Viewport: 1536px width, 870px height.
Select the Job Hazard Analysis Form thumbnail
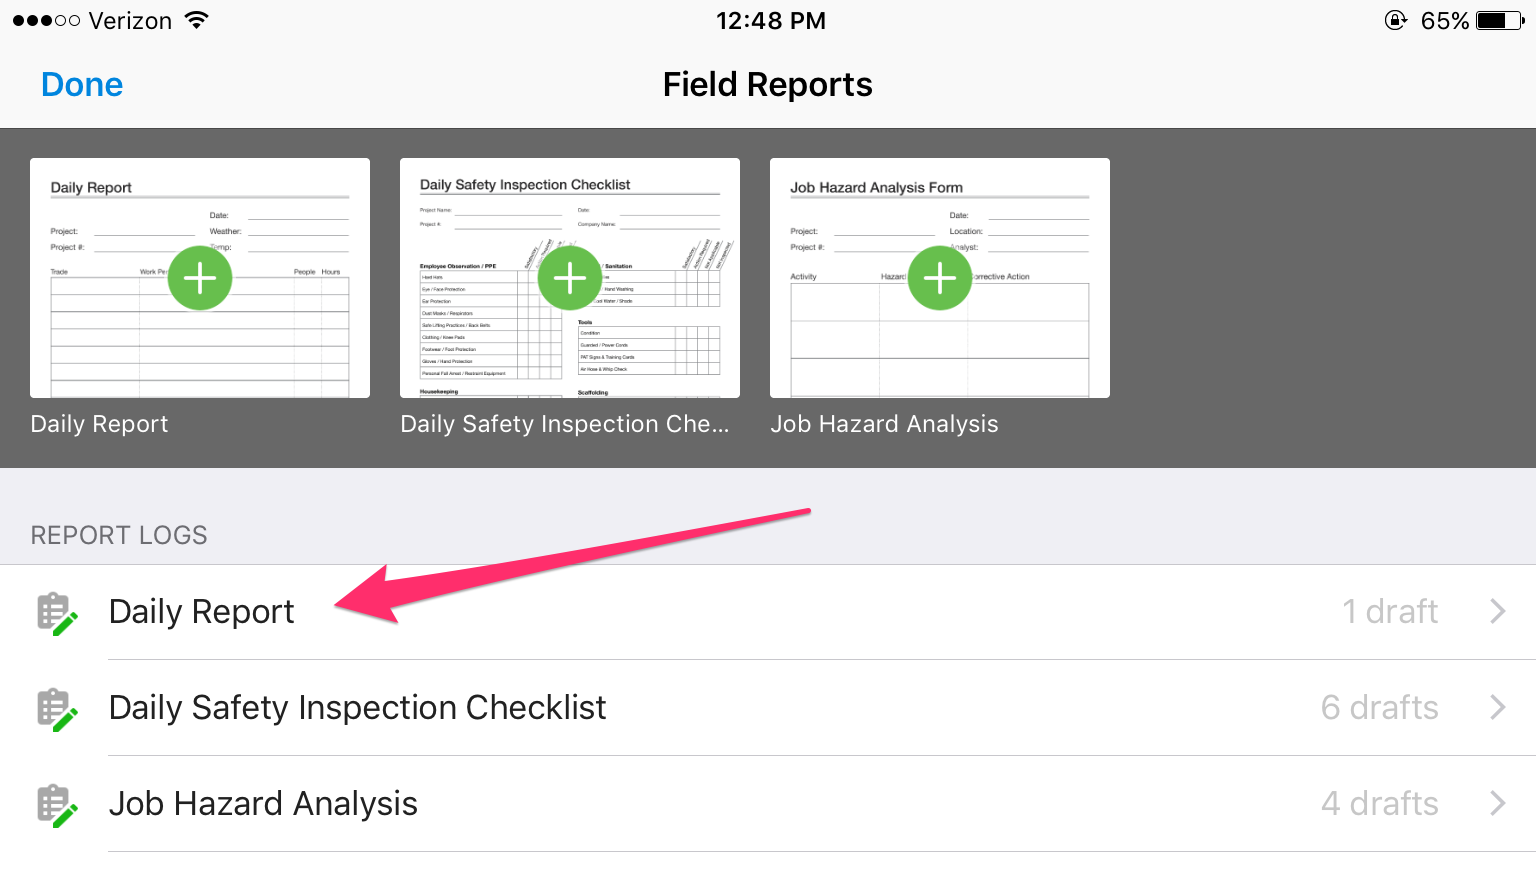[x=940, y=278]
